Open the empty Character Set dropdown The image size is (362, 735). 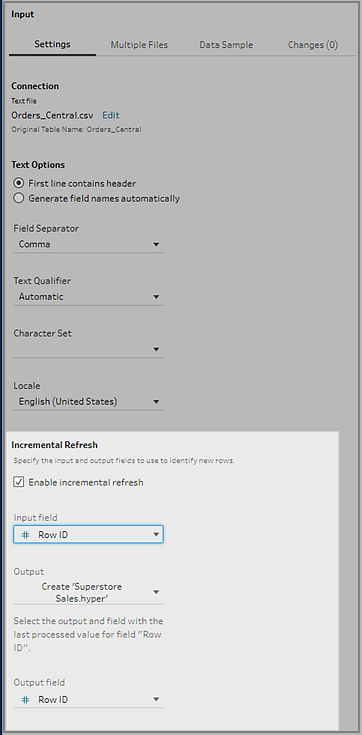click(88, 349)
